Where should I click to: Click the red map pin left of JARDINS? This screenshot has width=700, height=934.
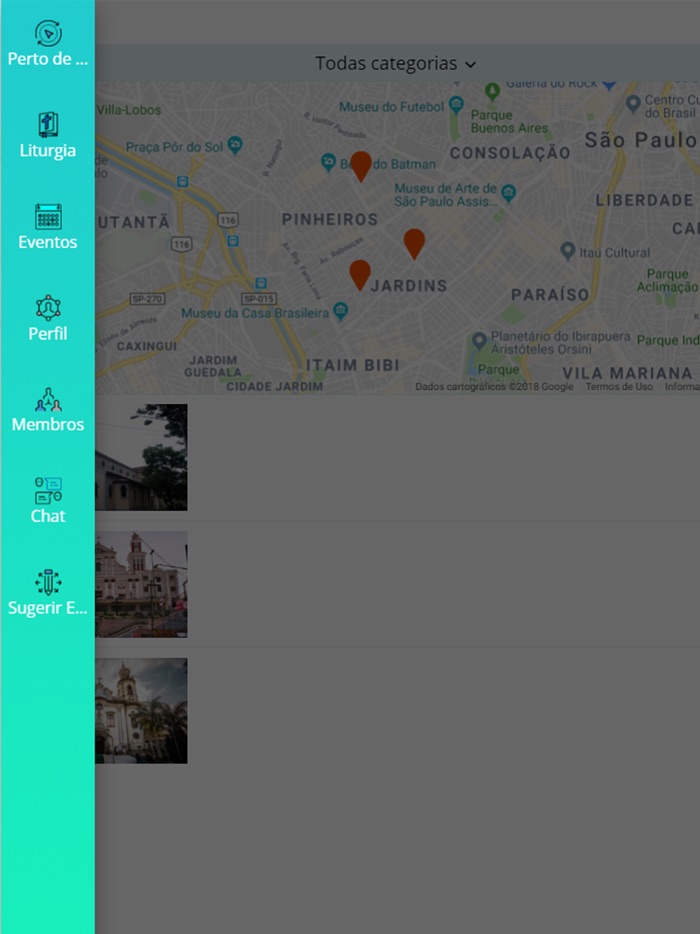pyautogui.click(x=360, y=275)
